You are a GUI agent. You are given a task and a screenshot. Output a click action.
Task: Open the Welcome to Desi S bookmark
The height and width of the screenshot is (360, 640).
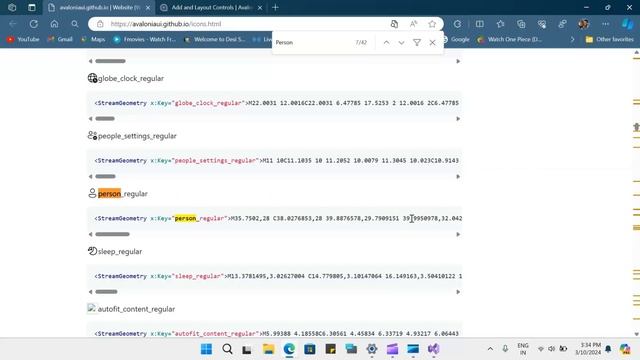click(215, 39)
